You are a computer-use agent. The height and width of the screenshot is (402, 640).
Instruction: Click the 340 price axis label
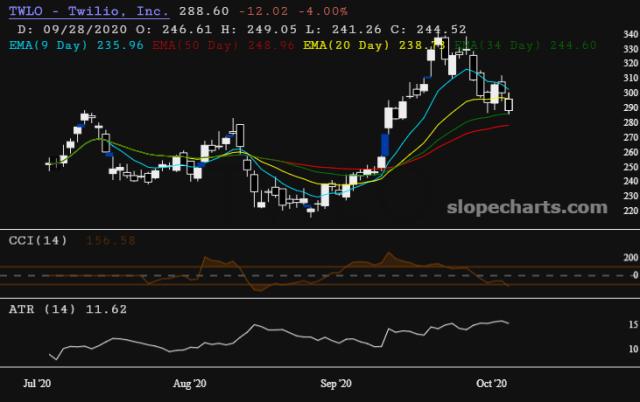[603, 34]
